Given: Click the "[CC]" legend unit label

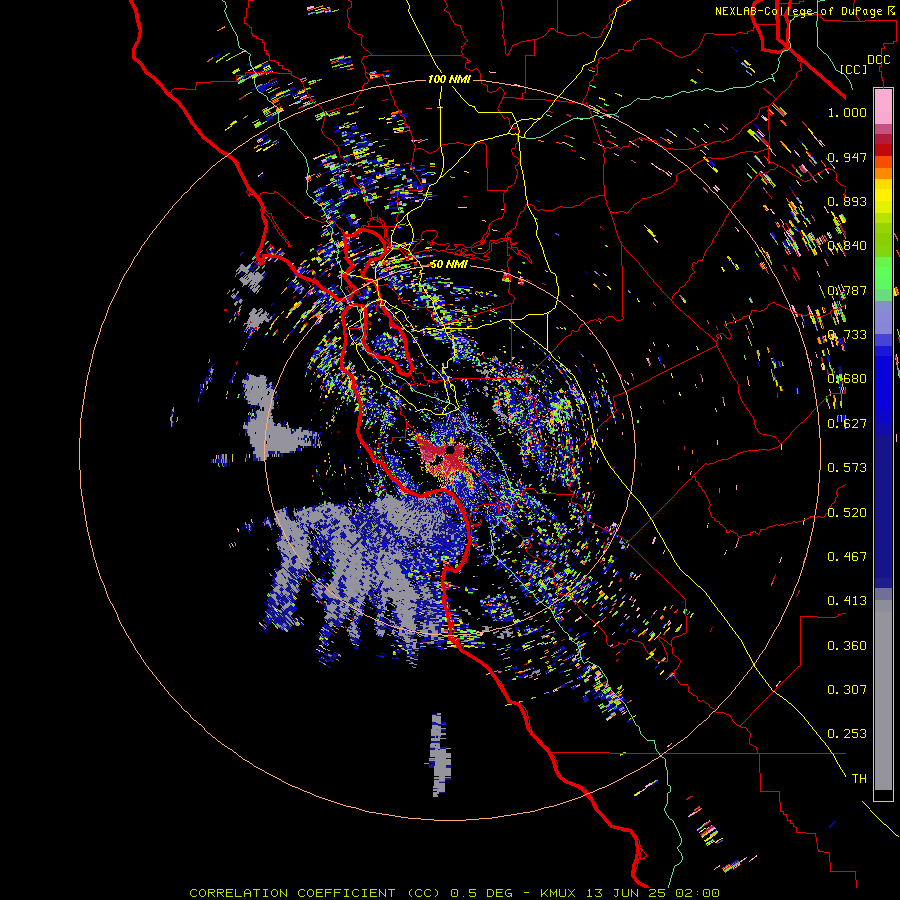Looking at the screenshot, I should (x=854, y=69).
